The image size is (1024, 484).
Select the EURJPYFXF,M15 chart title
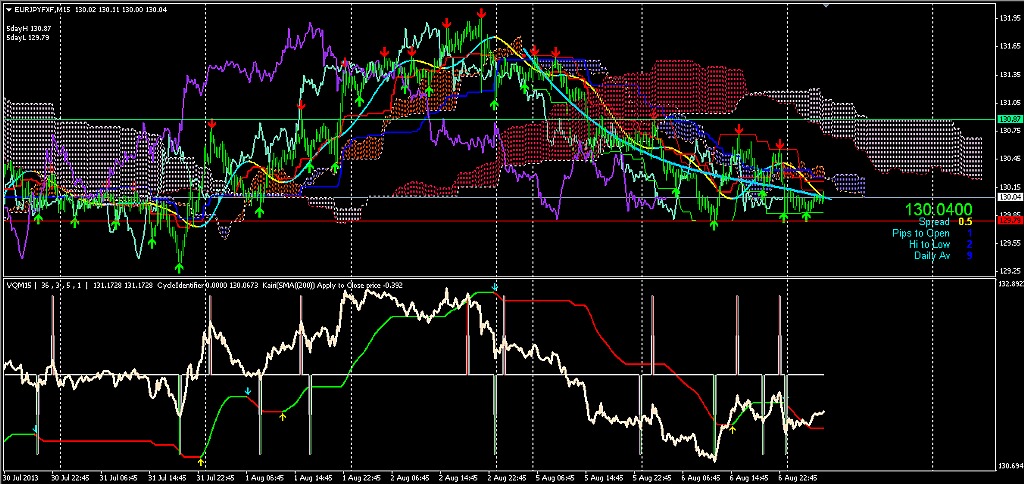(42, 10)
